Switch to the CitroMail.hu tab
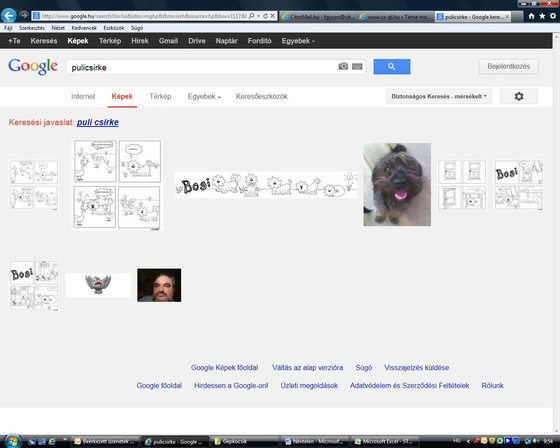This screenshot has height=448, width=560. point(318,17)
